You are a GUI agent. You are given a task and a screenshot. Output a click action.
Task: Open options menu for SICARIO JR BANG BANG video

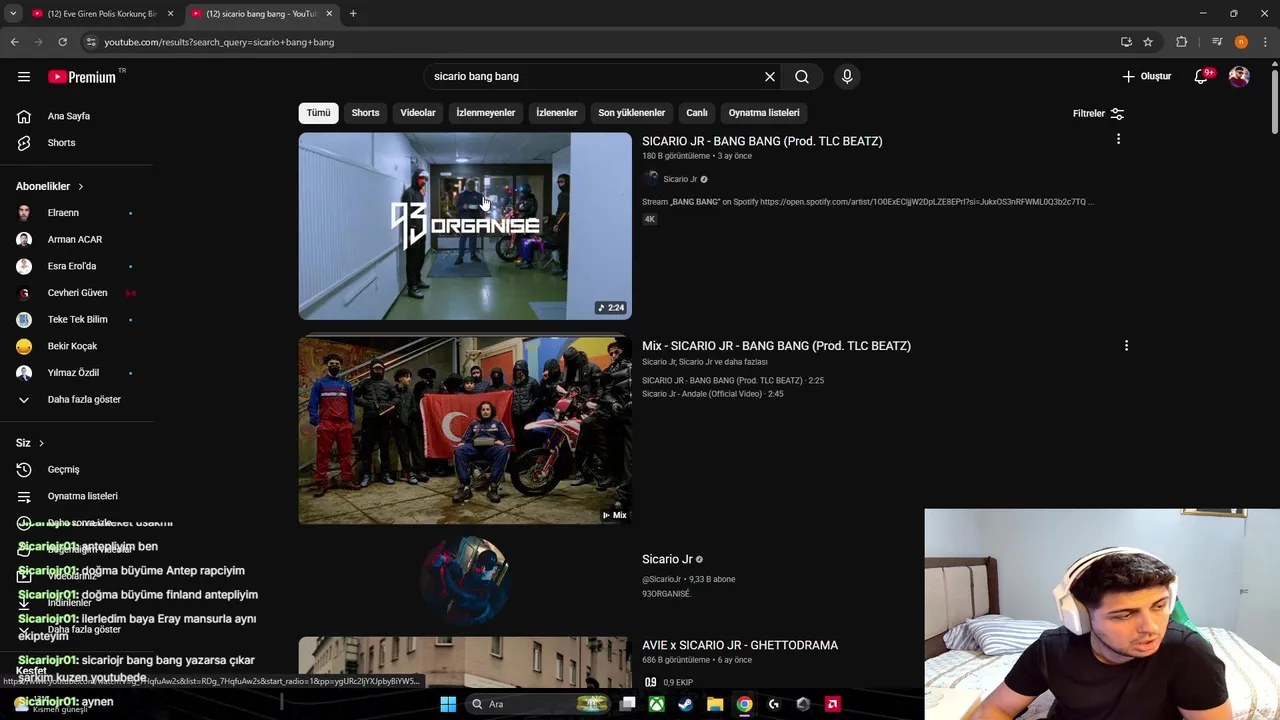pos(1118,139)
